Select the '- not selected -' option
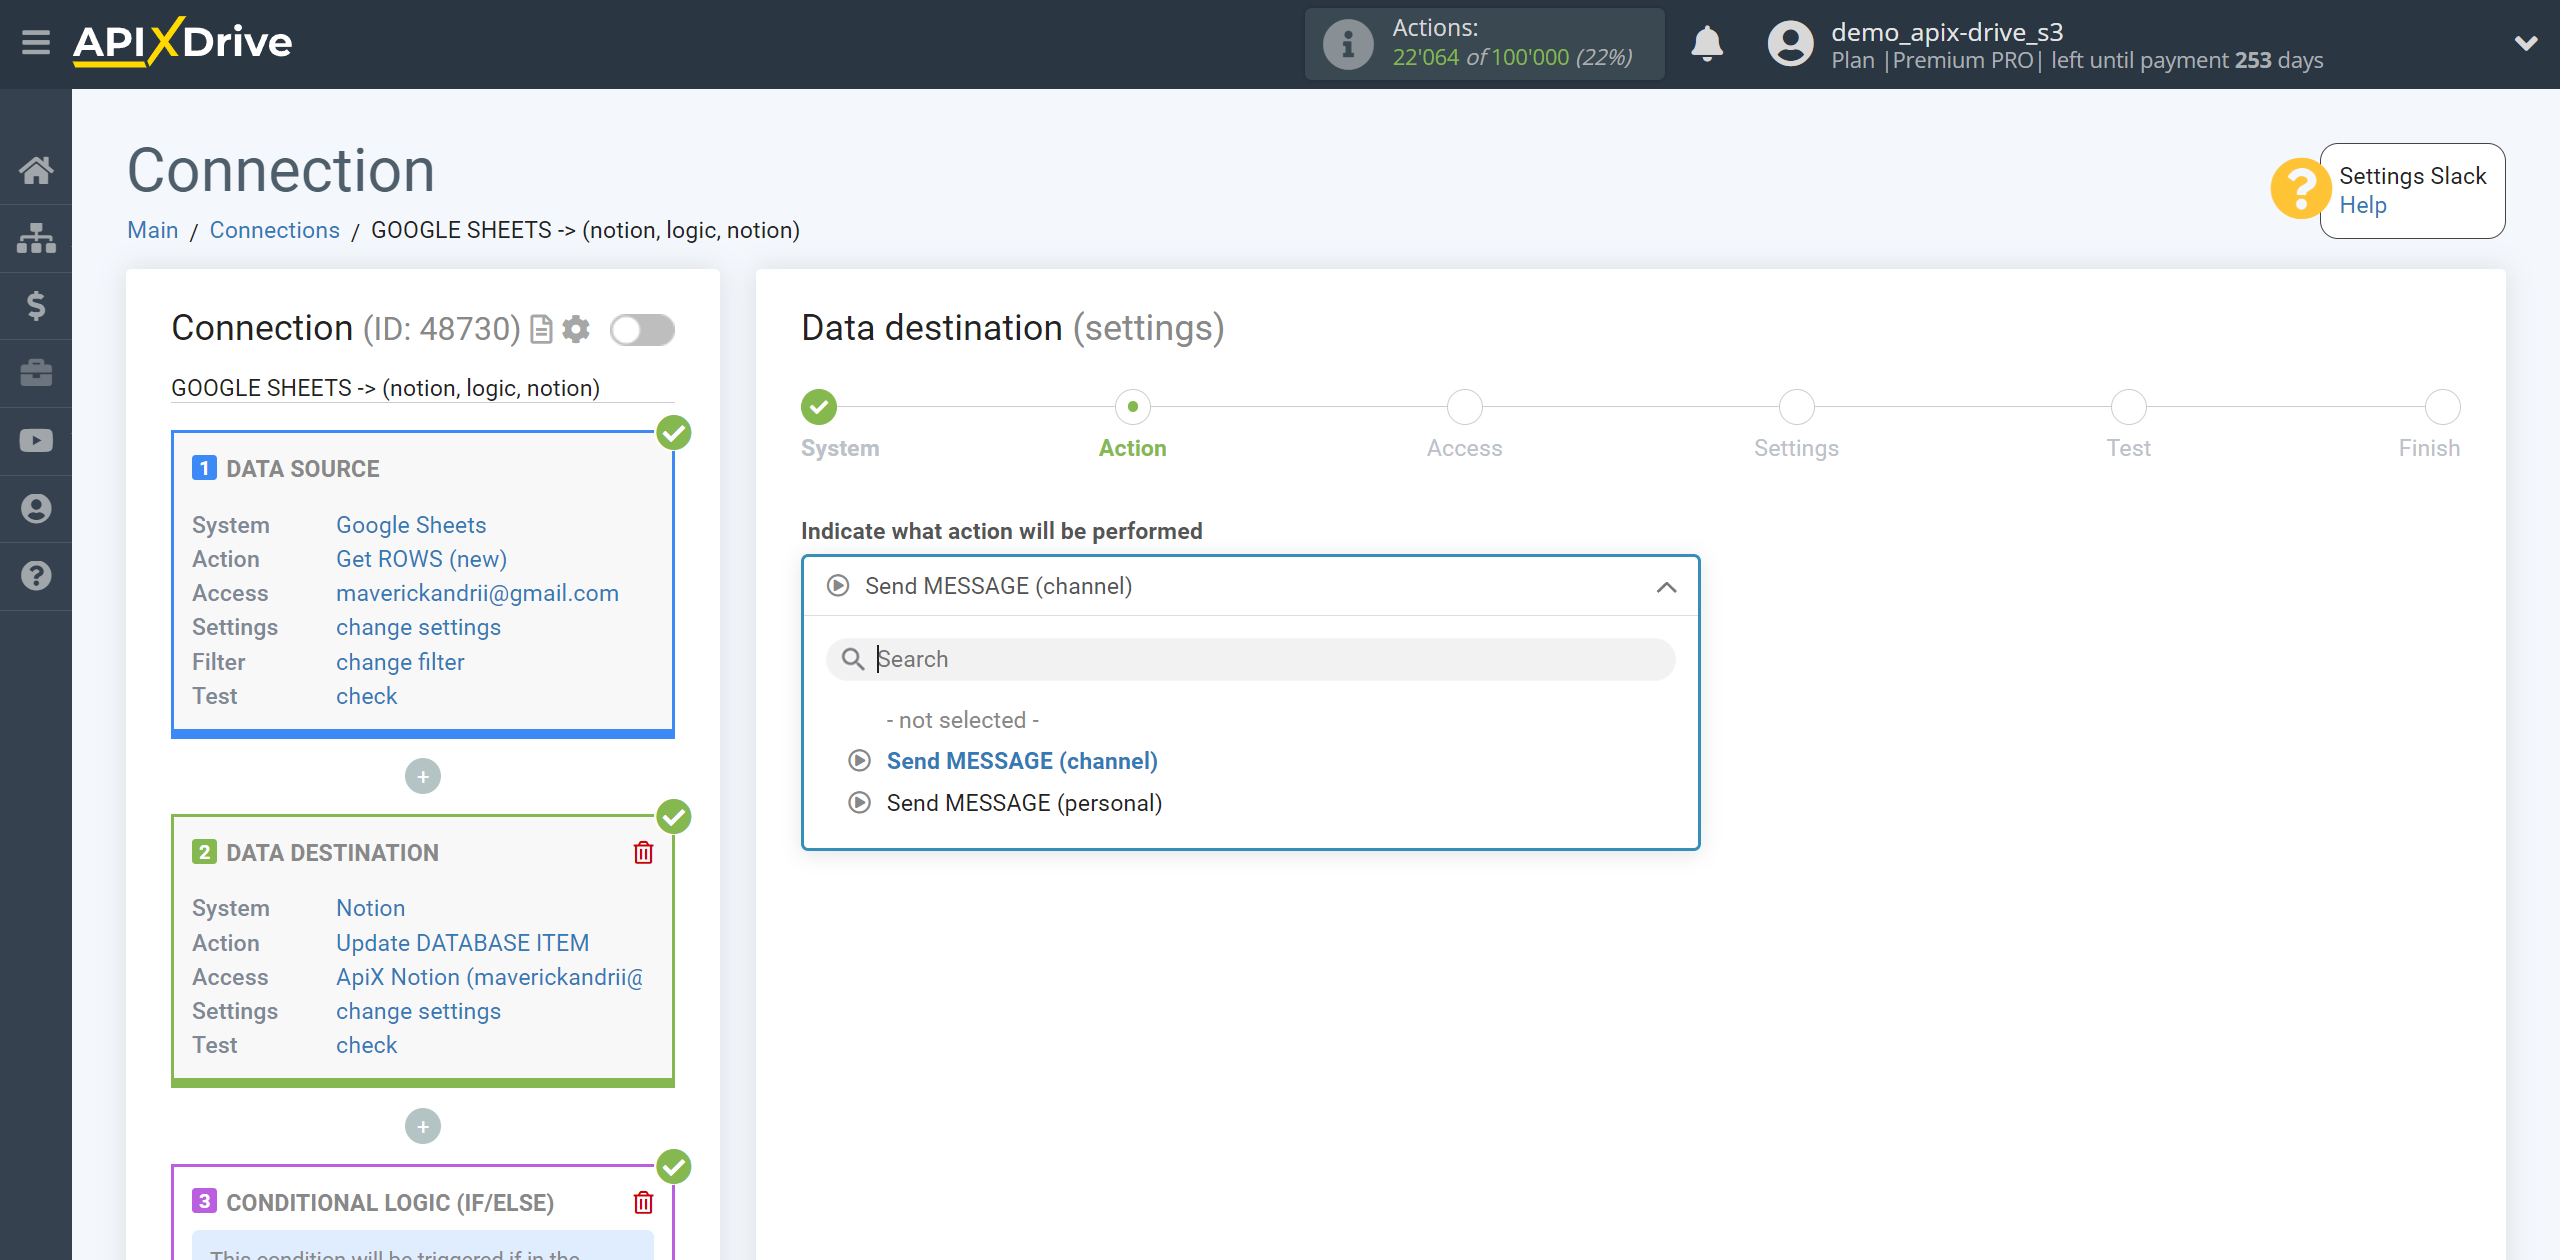The width and height of the screenshot is (2560, 1260). tap(962, 720)
